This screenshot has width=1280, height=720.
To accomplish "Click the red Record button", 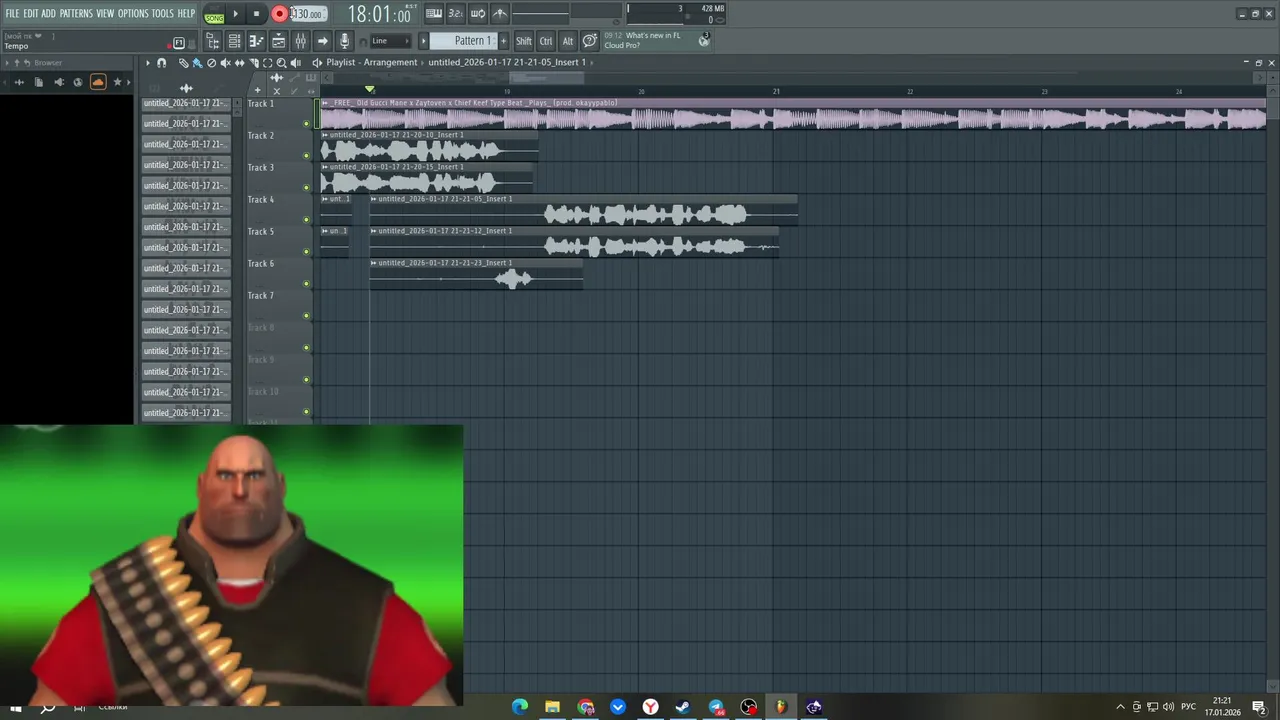I will [x=280, y=14].
